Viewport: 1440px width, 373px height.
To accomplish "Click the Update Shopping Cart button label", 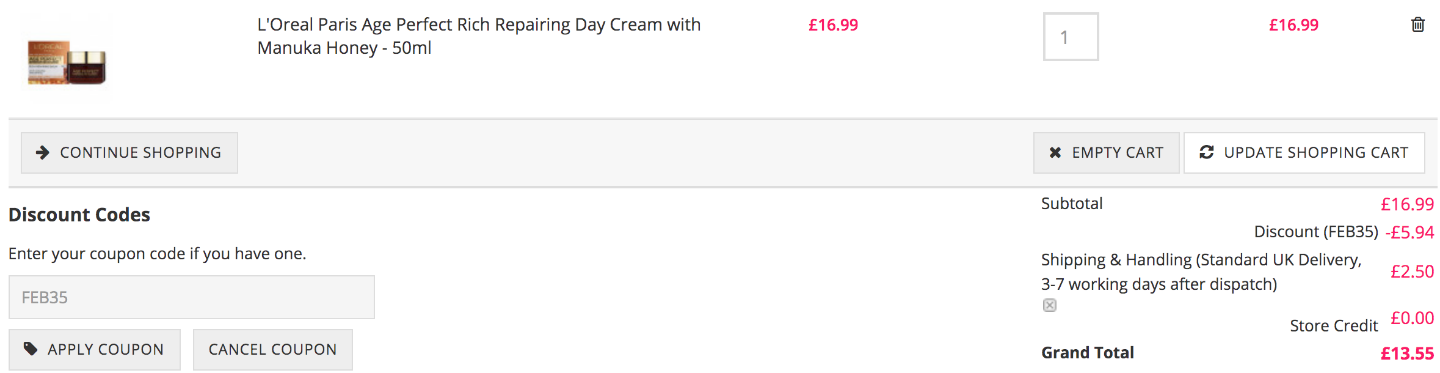I will [x=1316, y=153].
